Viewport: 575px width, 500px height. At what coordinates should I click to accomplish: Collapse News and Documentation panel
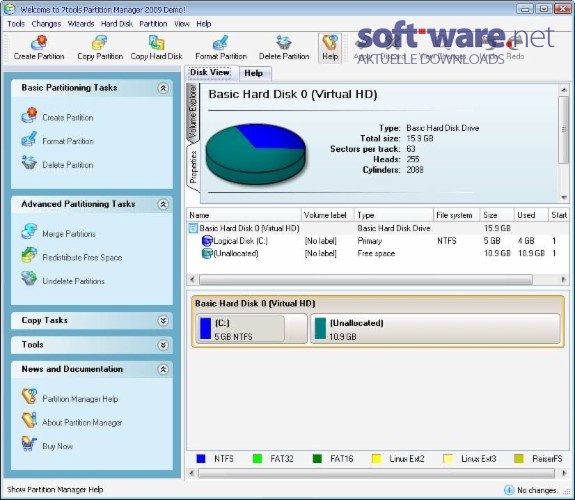[163, 369]
